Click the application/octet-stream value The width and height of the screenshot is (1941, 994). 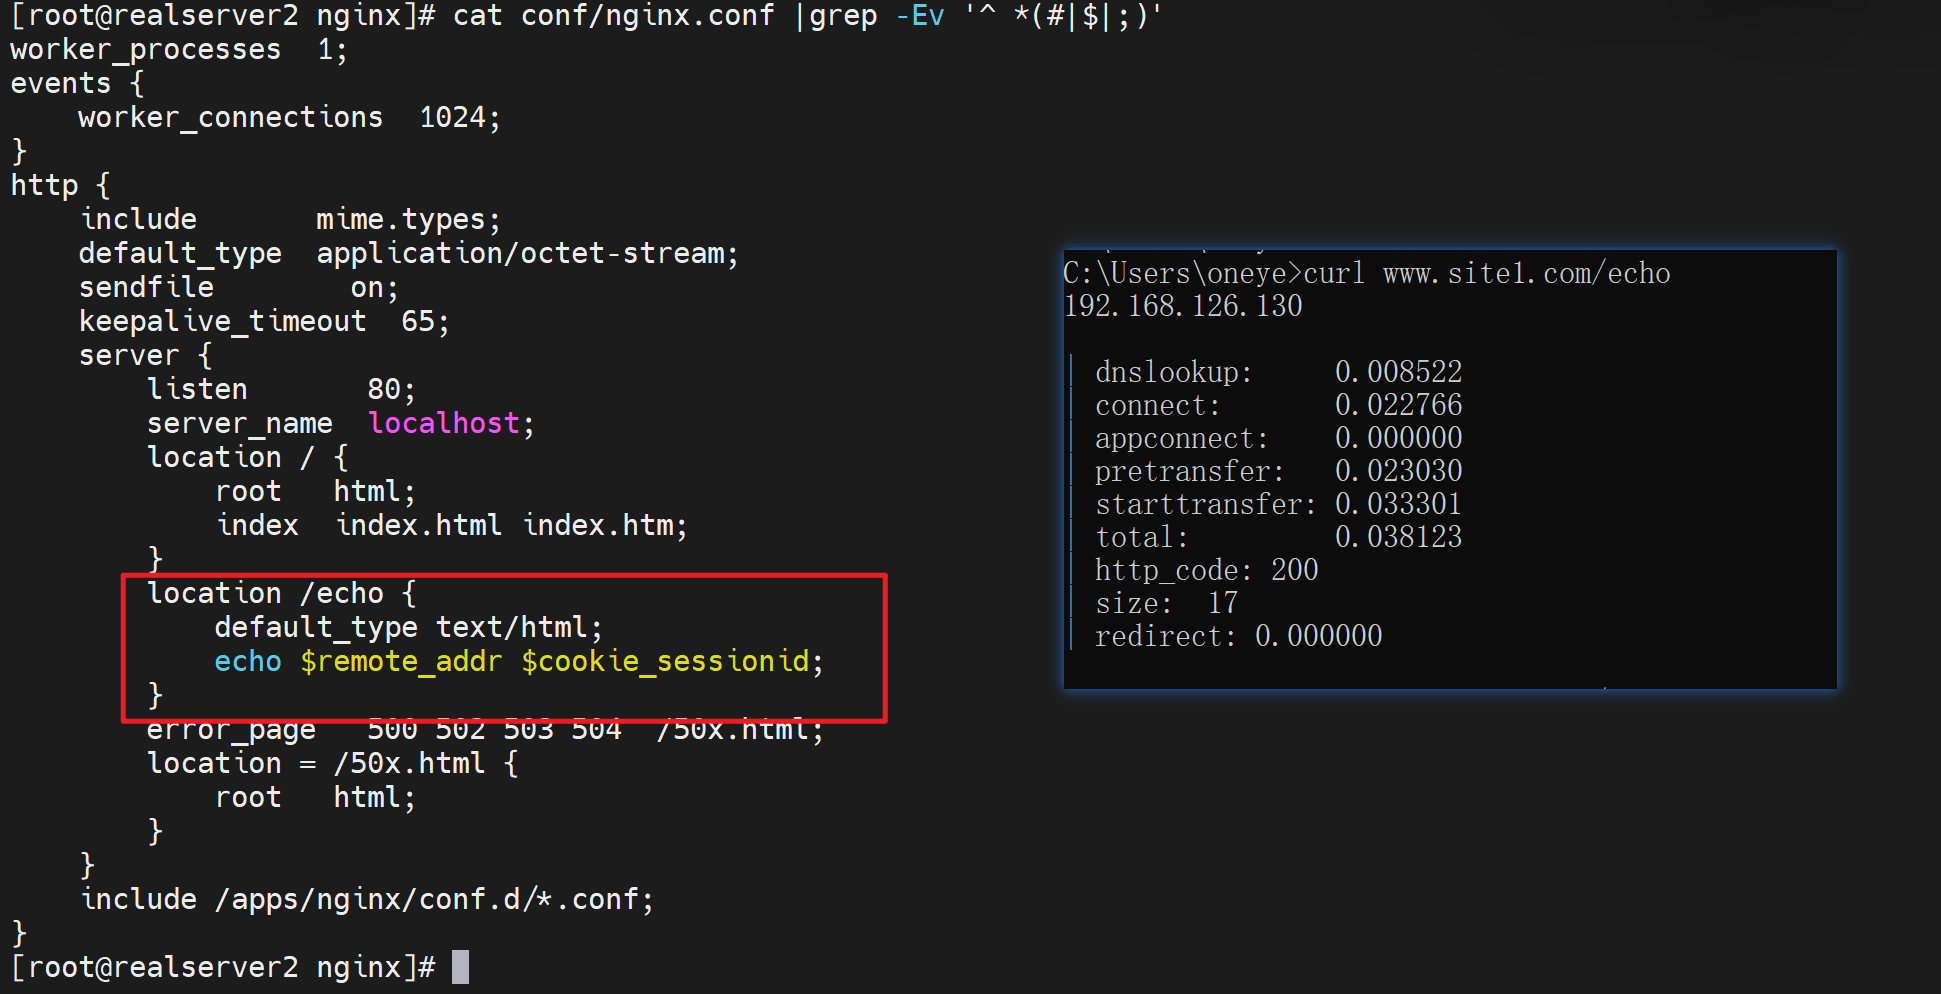(526, 253)
